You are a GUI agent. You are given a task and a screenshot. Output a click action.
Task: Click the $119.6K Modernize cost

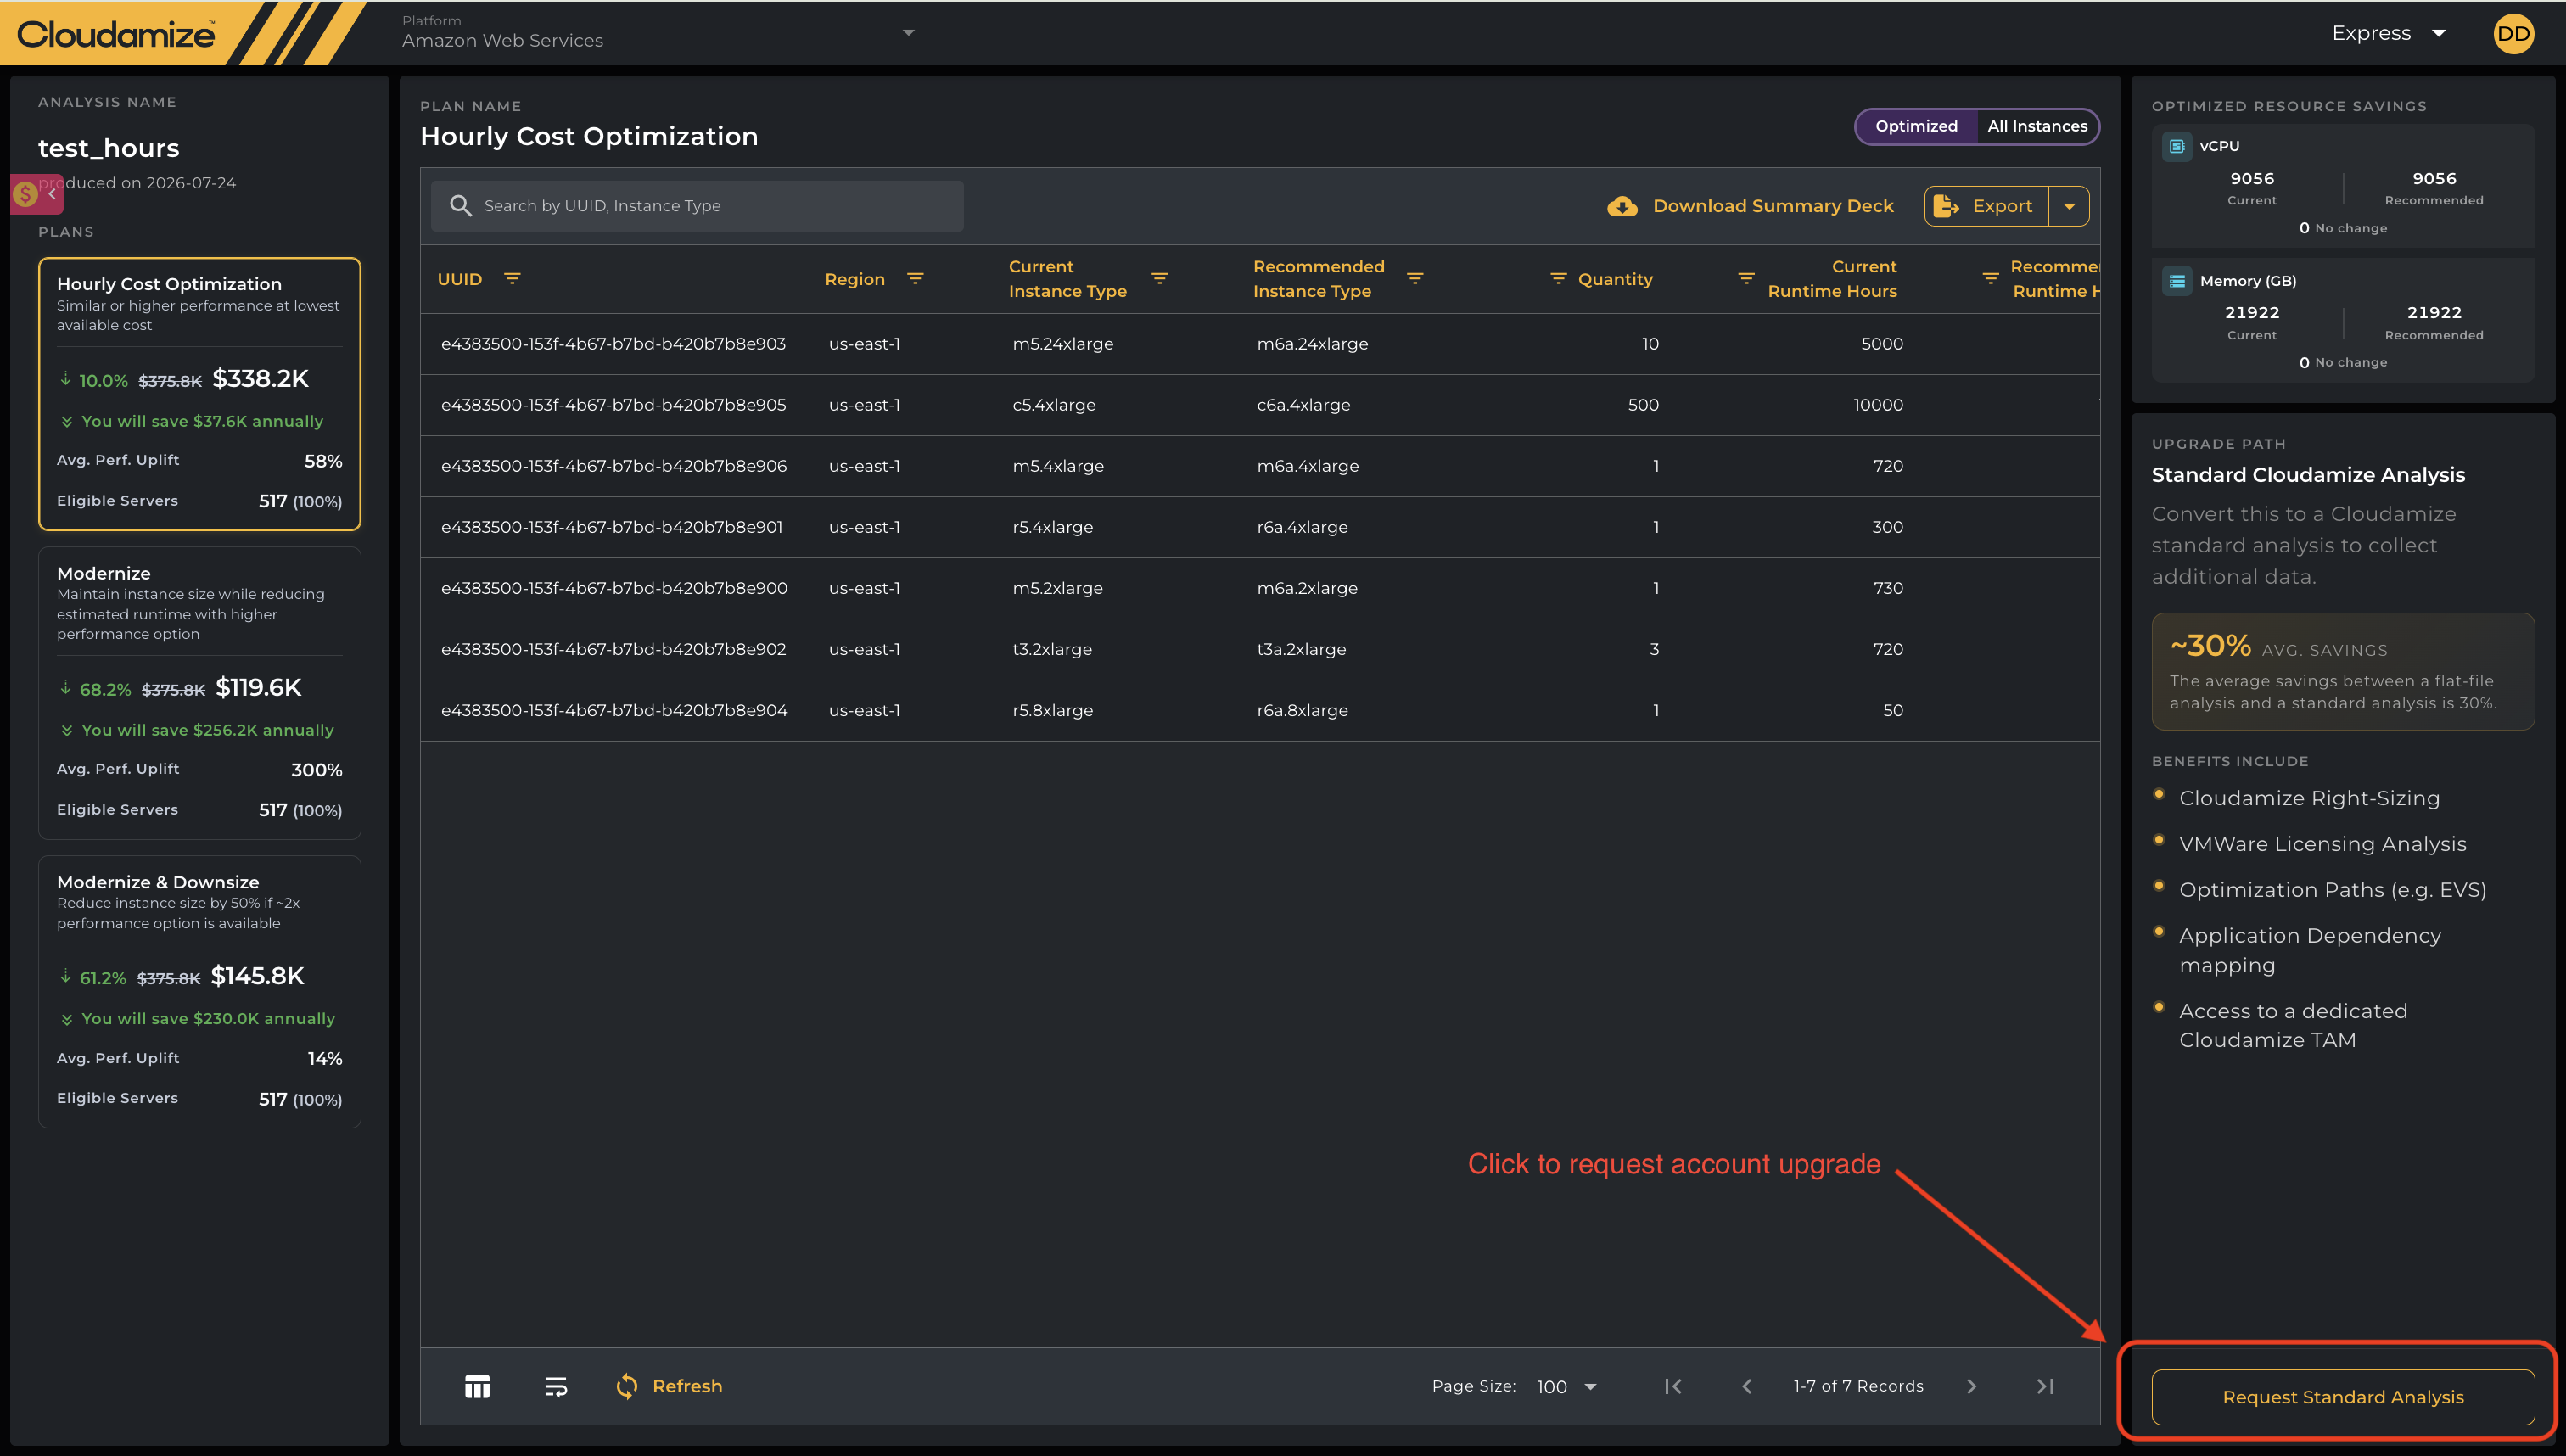pos(258,688)
